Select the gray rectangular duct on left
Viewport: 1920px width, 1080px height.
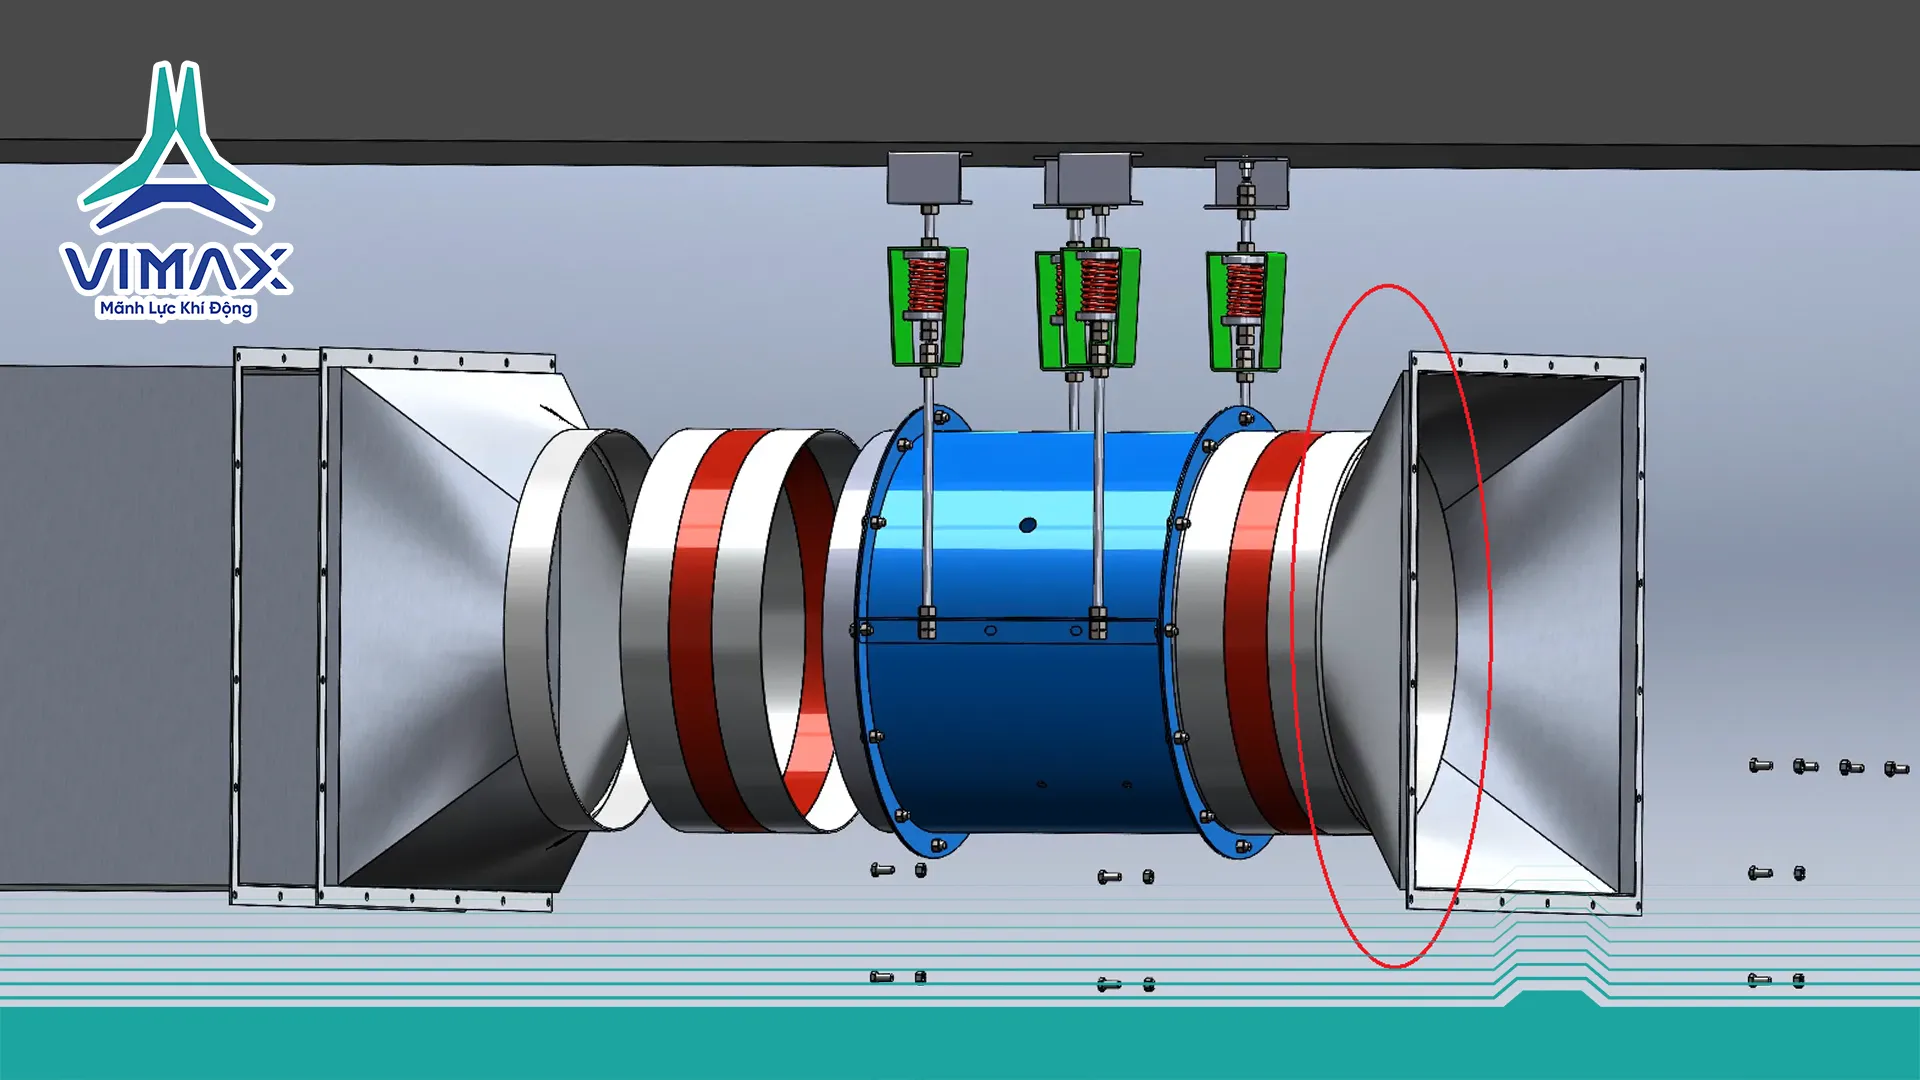tap(115, 625)
